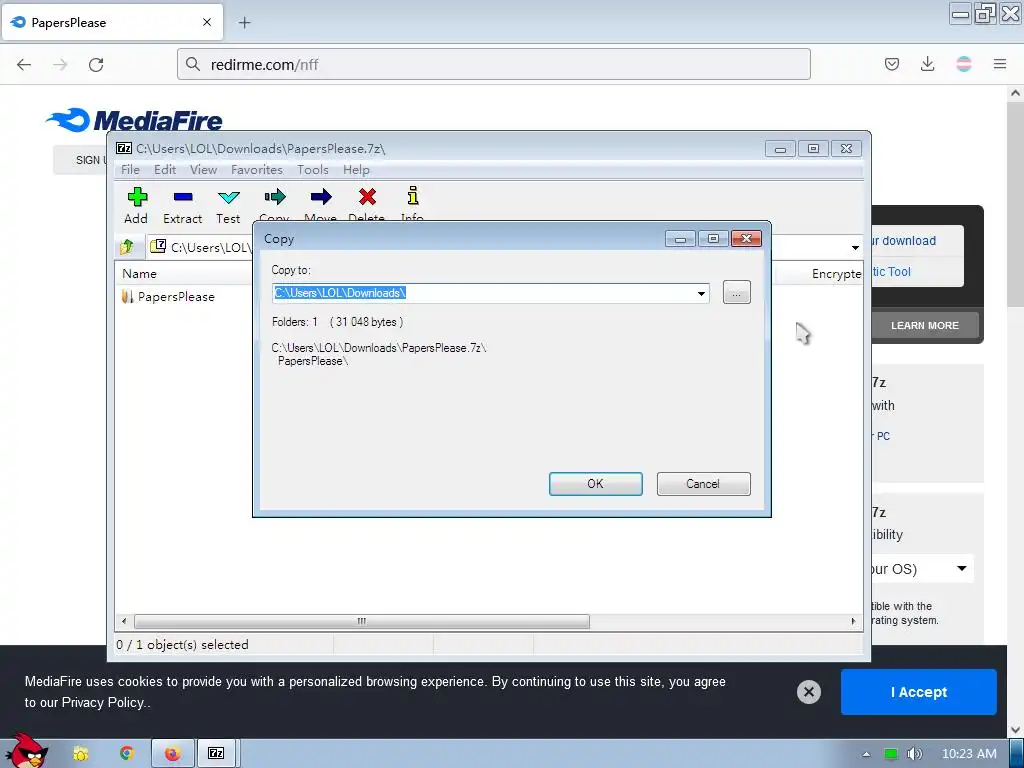Click the horizontal scrollbar in the 7-Zip file list
Screen dimensions: 1024x768
[x=361, y=621]
